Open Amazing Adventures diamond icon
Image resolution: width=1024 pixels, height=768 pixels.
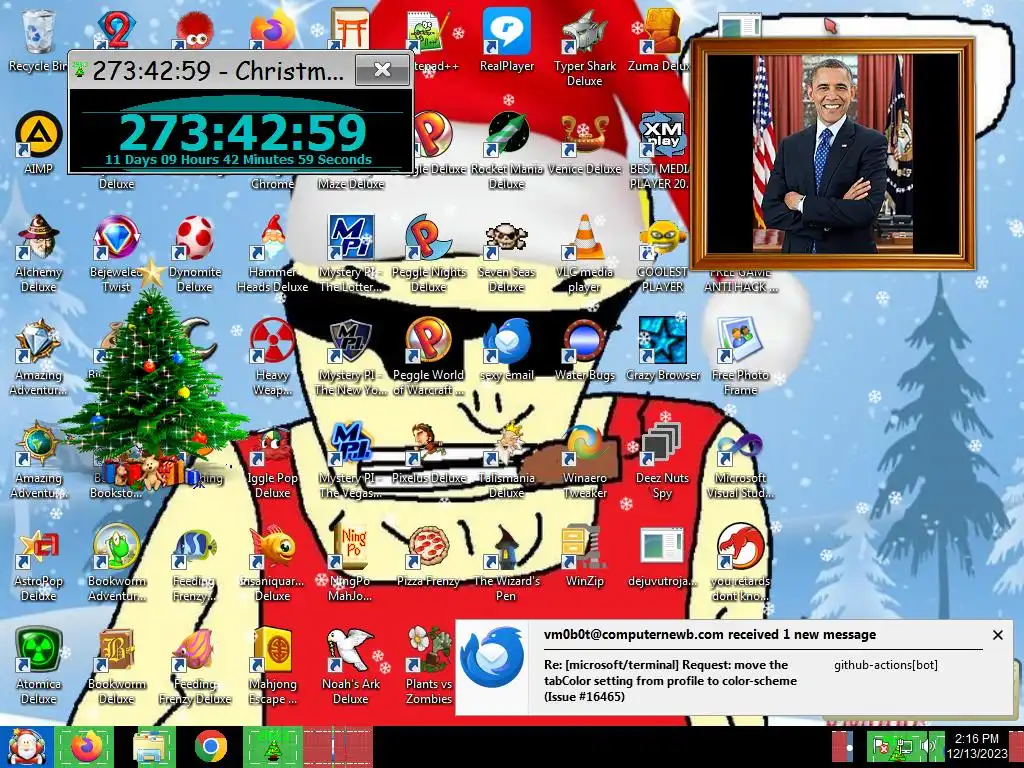pos(38,357)
